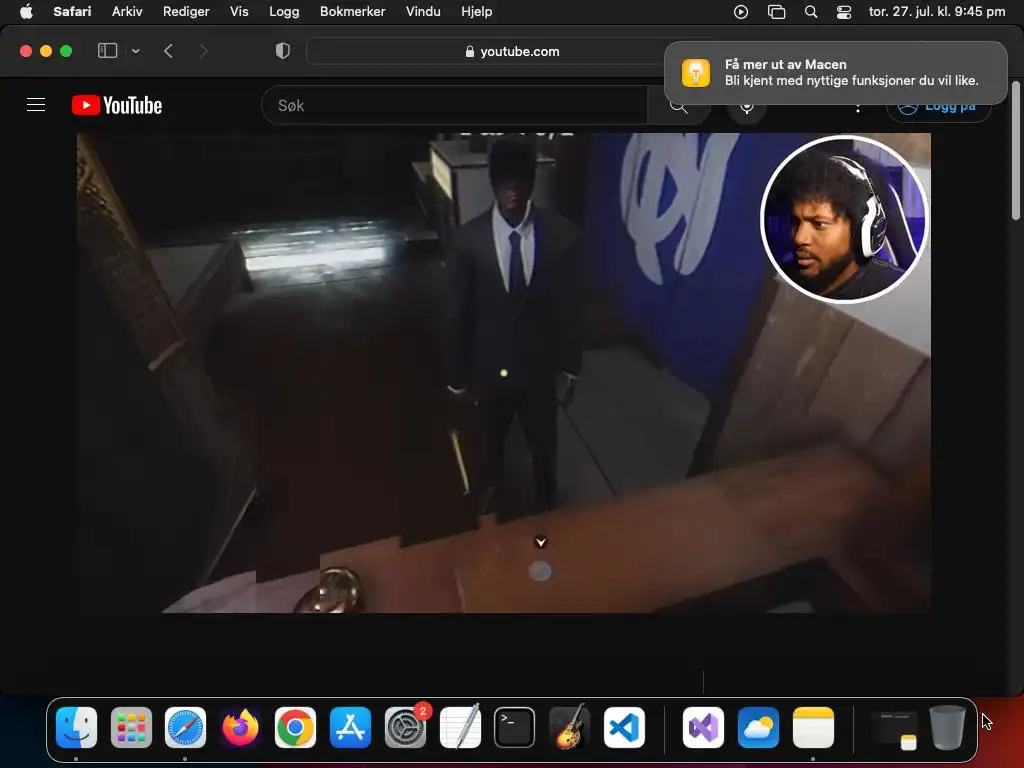
Task: Go to the YouTube home logo
Action: [x=117, y=105]
